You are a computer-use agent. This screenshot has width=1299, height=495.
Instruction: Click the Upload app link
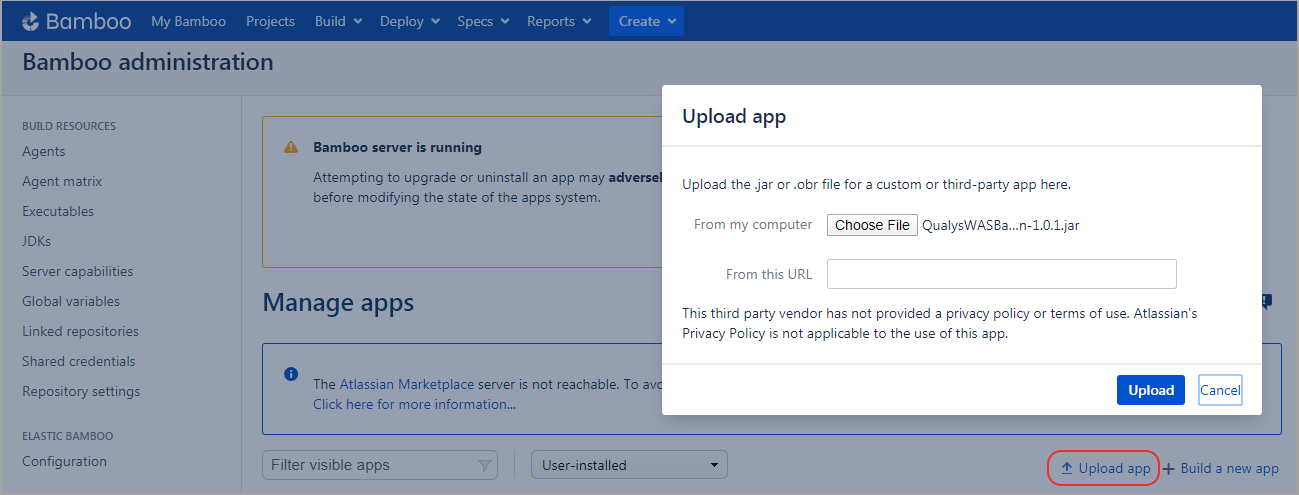point(1105,468)
